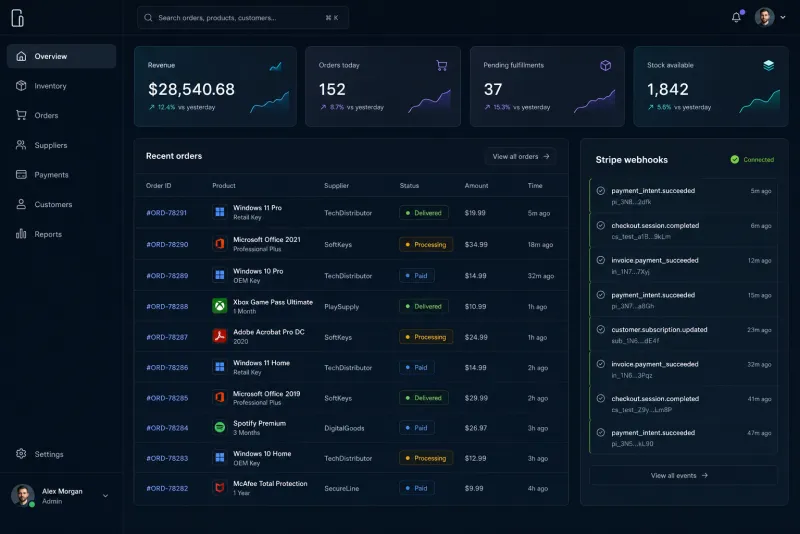The width and height of the screenshot is (800, 534).
Task: Open the notifications bell
Action: click(x=736, y=17)
